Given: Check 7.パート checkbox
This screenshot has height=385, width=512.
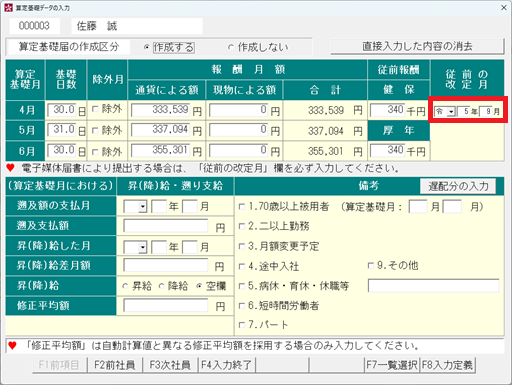Looking at the screenshot, I should point(242,325).
